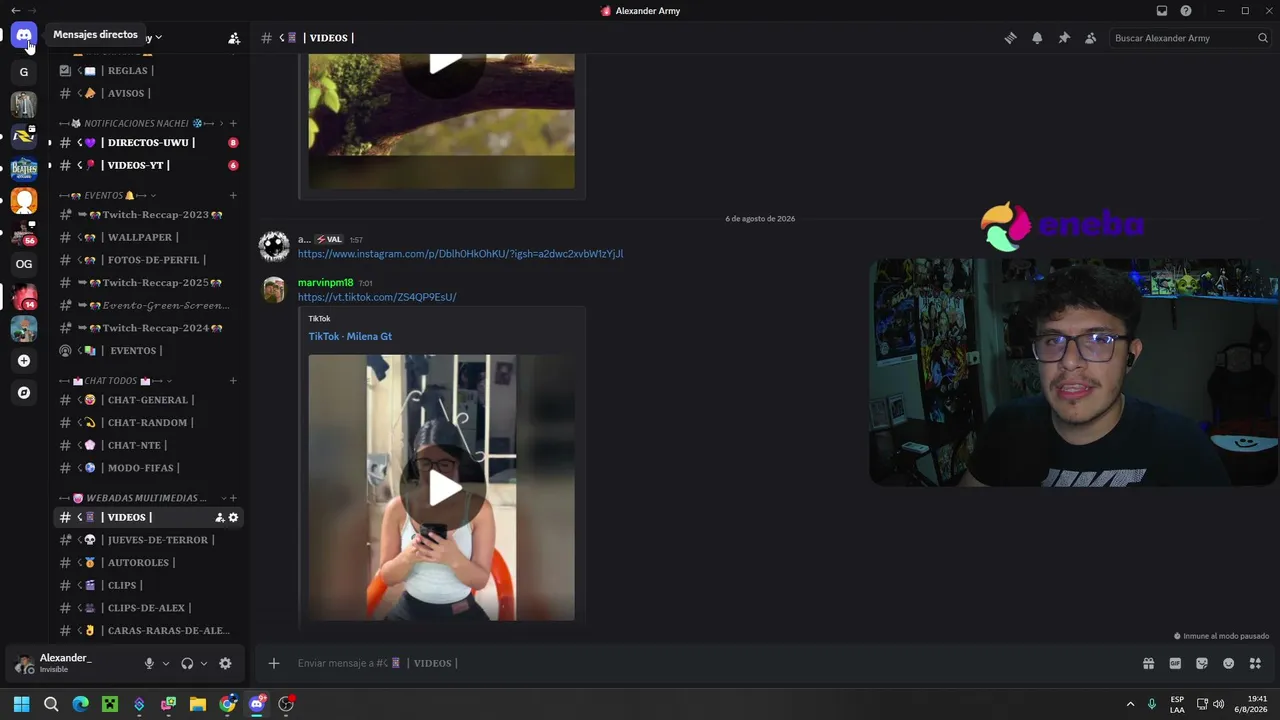Open the TikTok · Milena Gt embed title
The height and width of the screenshot is (720, 1280).
[350, 337]
